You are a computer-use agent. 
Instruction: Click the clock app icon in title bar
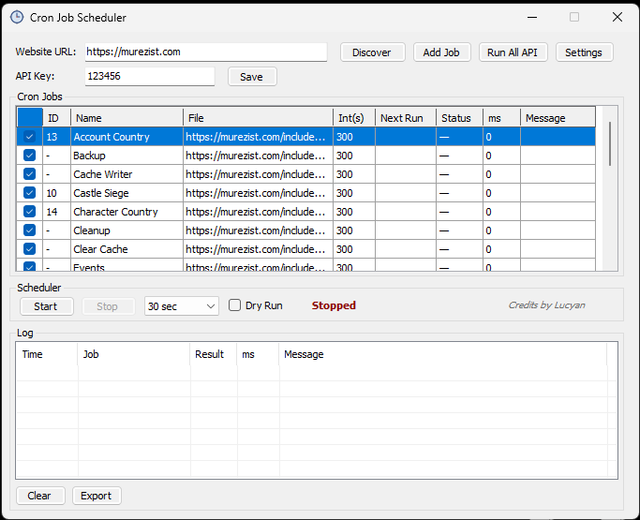[17, 17]
